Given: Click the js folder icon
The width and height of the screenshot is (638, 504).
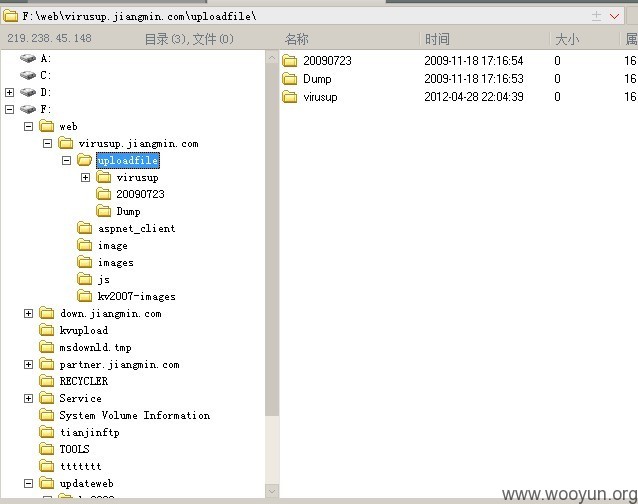Looking at the screenshot, I should 85,279.
